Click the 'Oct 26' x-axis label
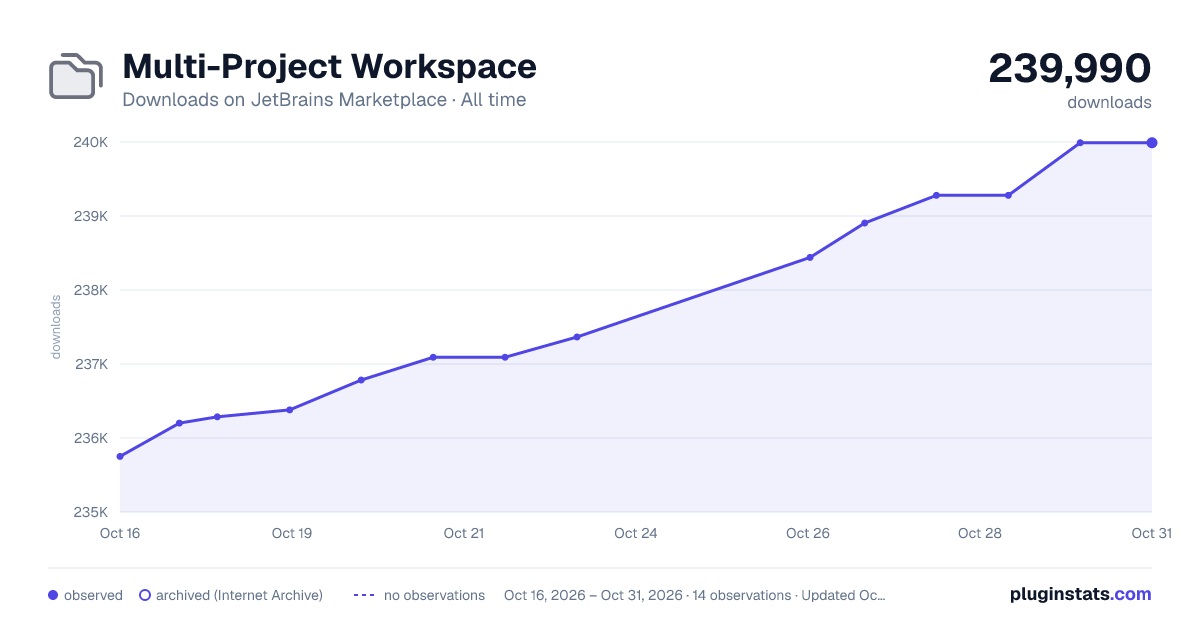Viewport: 1200px width, 630px height. click(x=808, y=533)
